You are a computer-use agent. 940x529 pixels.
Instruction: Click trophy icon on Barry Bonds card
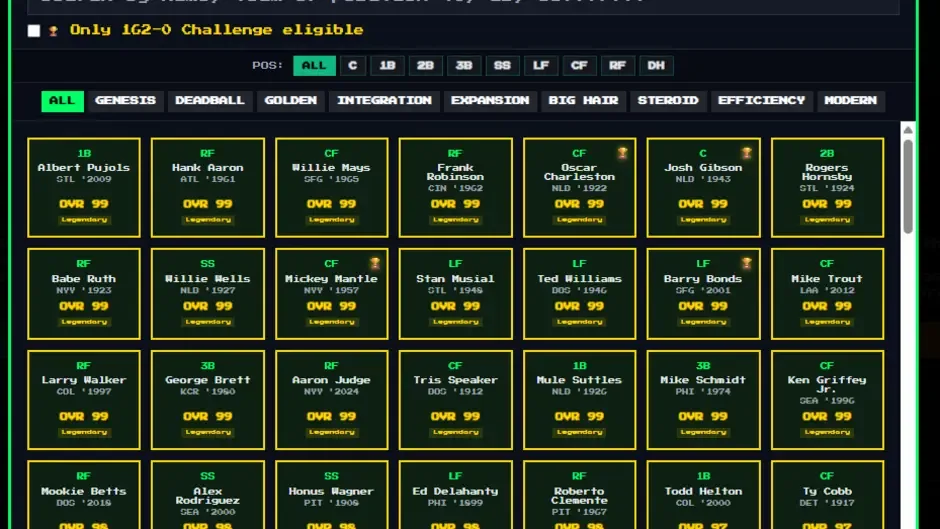pyautogui.click(x=746, y=263)
